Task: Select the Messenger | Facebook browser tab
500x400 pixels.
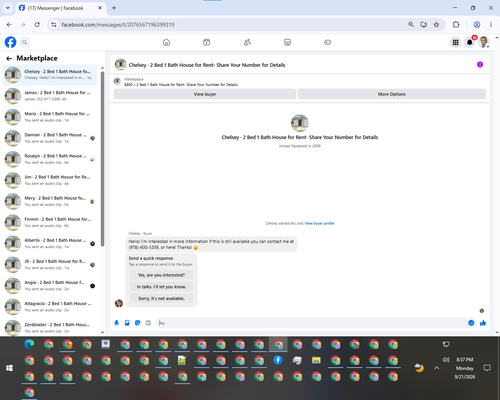Action: point(60,8)
